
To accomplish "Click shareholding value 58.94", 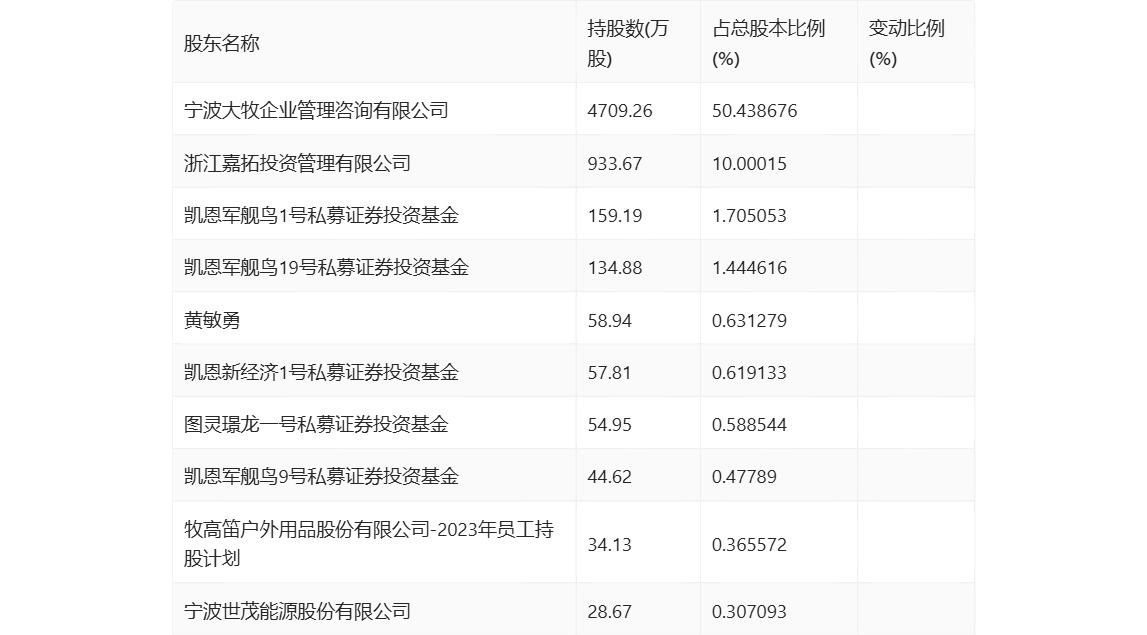I will pos(609,320).
